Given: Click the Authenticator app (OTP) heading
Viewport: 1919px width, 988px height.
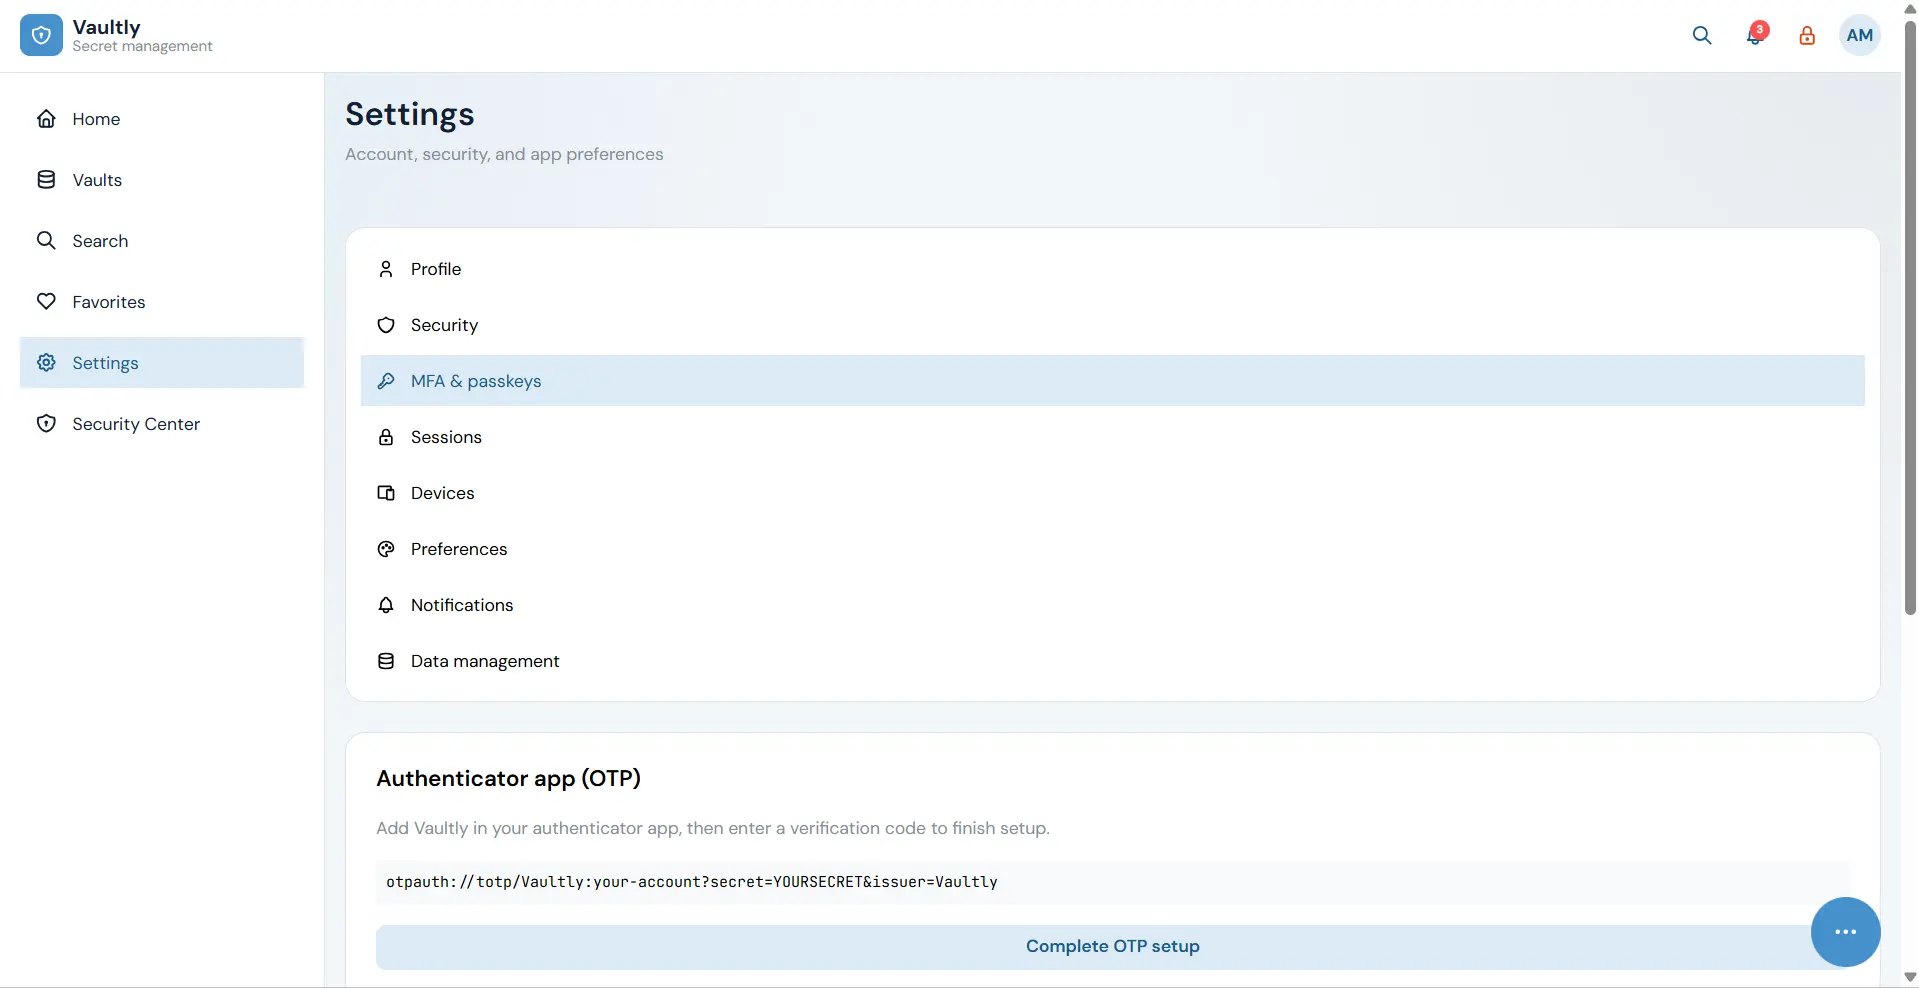Looking at the screenshot, I should point(508,778).
